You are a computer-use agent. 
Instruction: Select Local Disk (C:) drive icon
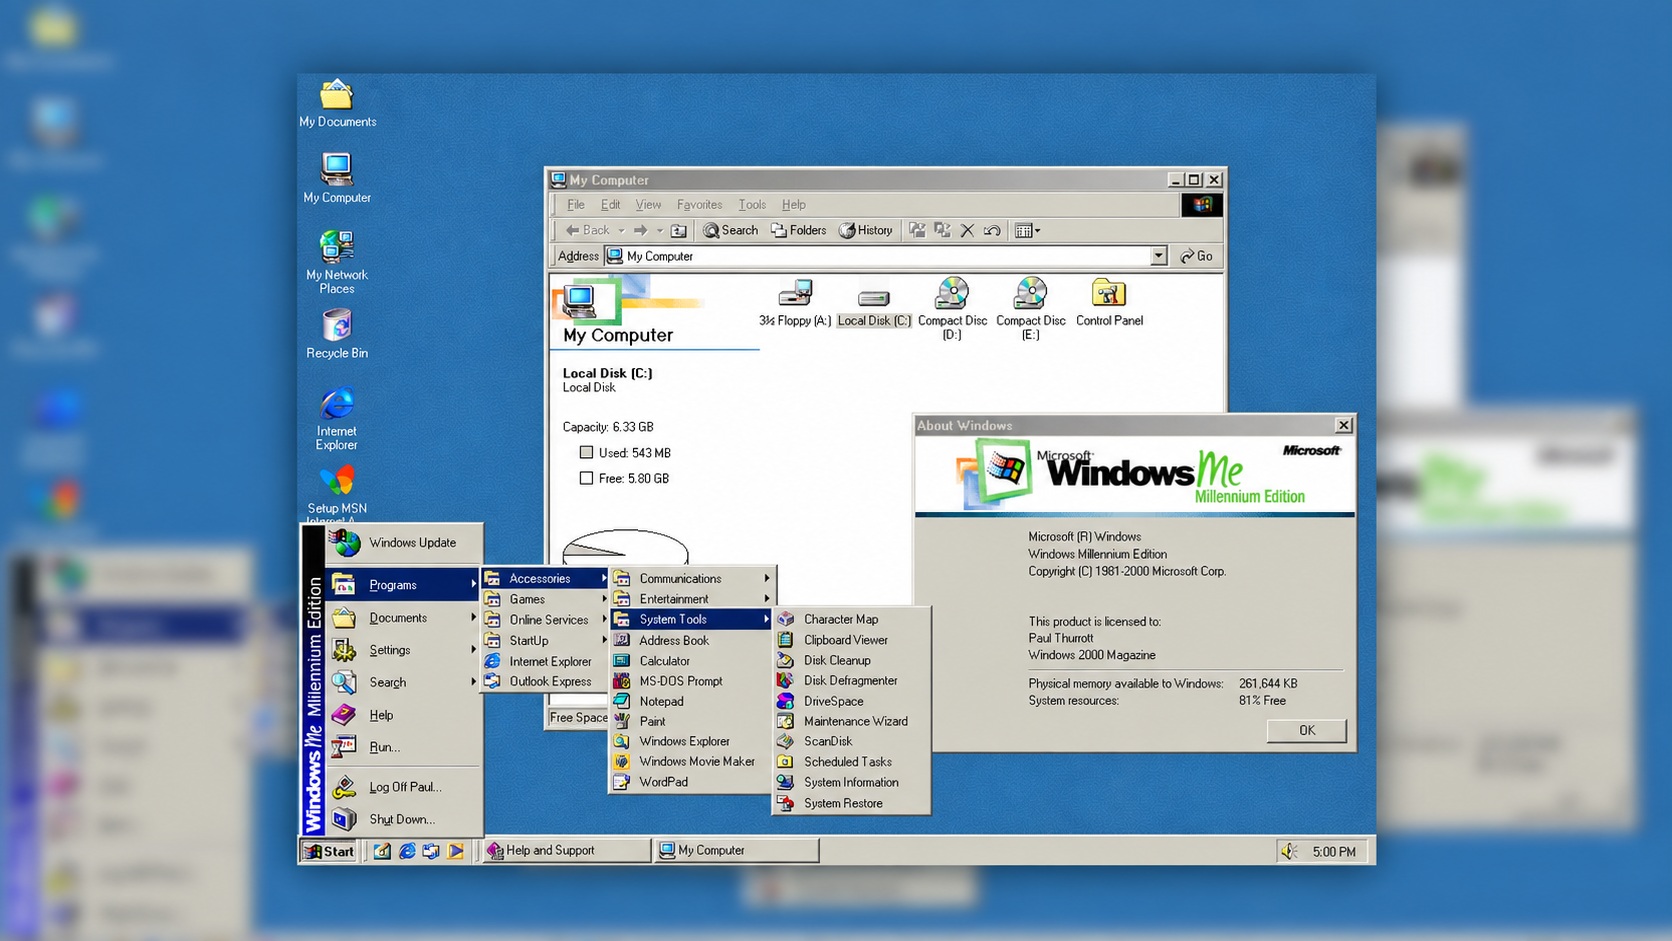pyautogui.click(x=874, y=306)
